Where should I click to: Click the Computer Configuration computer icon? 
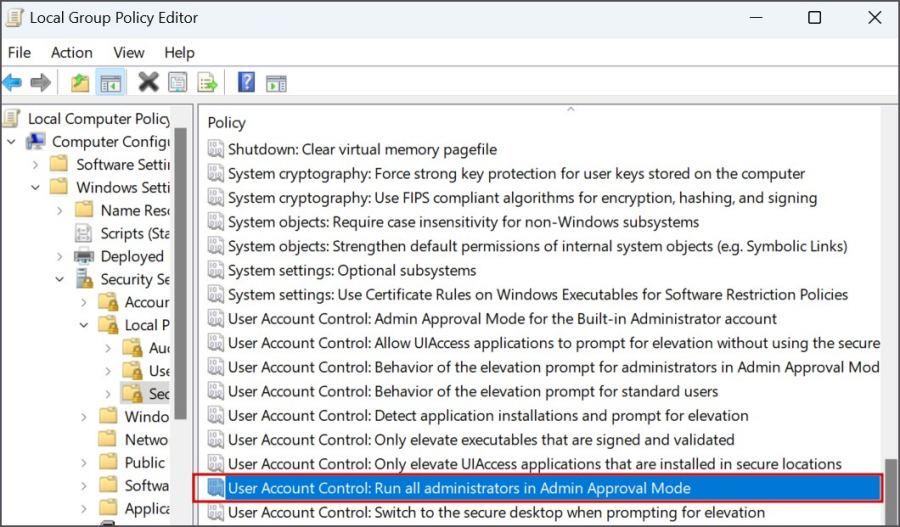coord(36,141)
